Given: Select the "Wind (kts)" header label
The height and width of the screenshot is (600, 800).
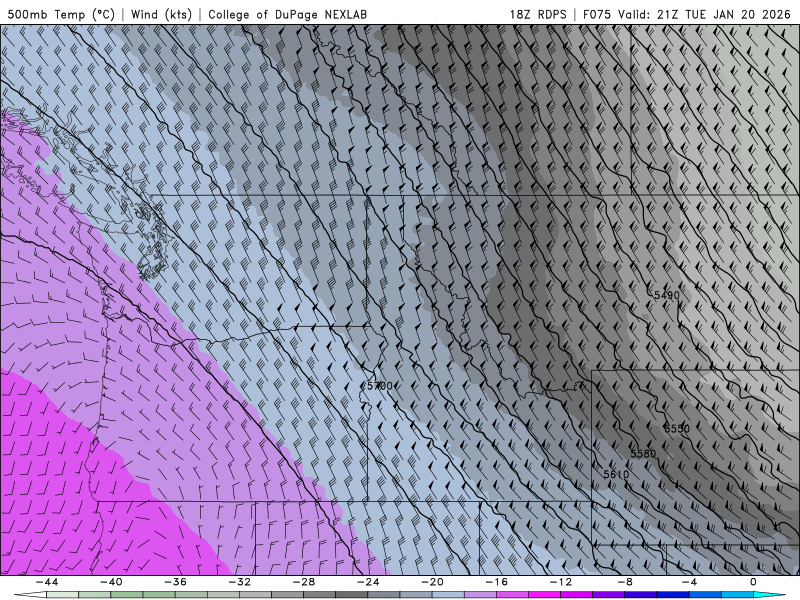Looking at the screenshot, I should [x=161, y=14].
